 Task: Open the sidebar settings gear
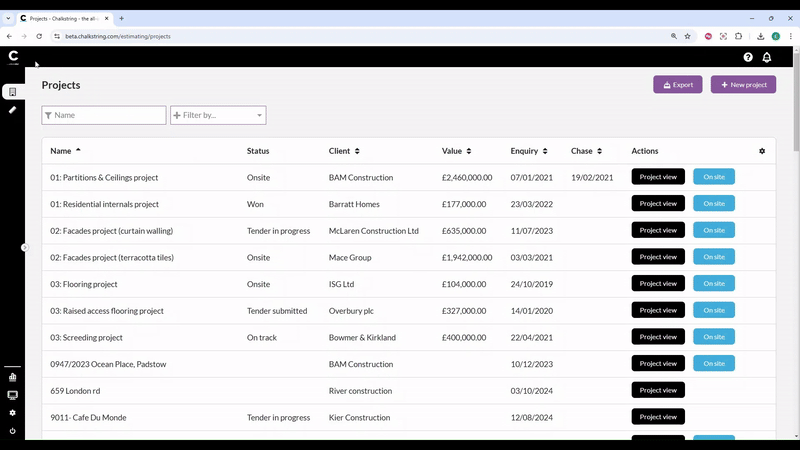coord(12,412)
